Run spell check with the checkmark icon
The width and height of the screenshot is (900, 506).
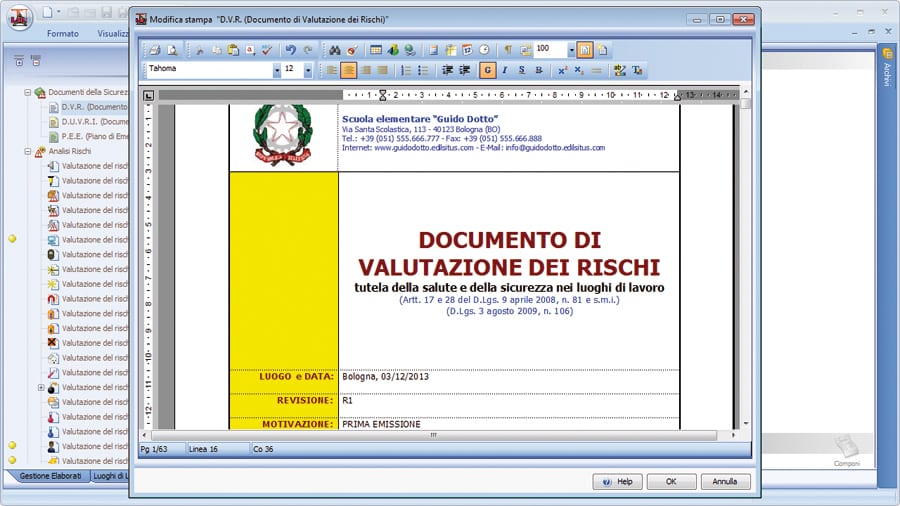[x=267, y=50]
